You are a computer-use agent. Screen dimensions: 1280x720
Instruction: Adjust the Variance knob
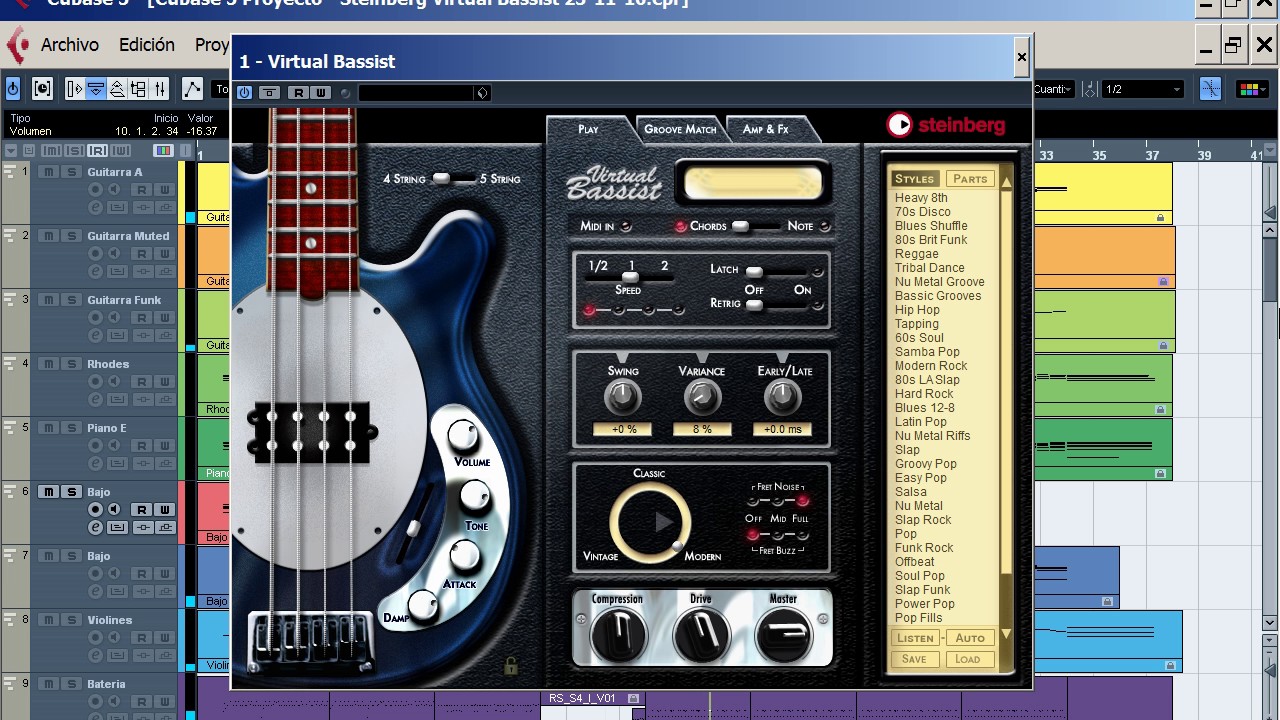click(x=701, y=398)
